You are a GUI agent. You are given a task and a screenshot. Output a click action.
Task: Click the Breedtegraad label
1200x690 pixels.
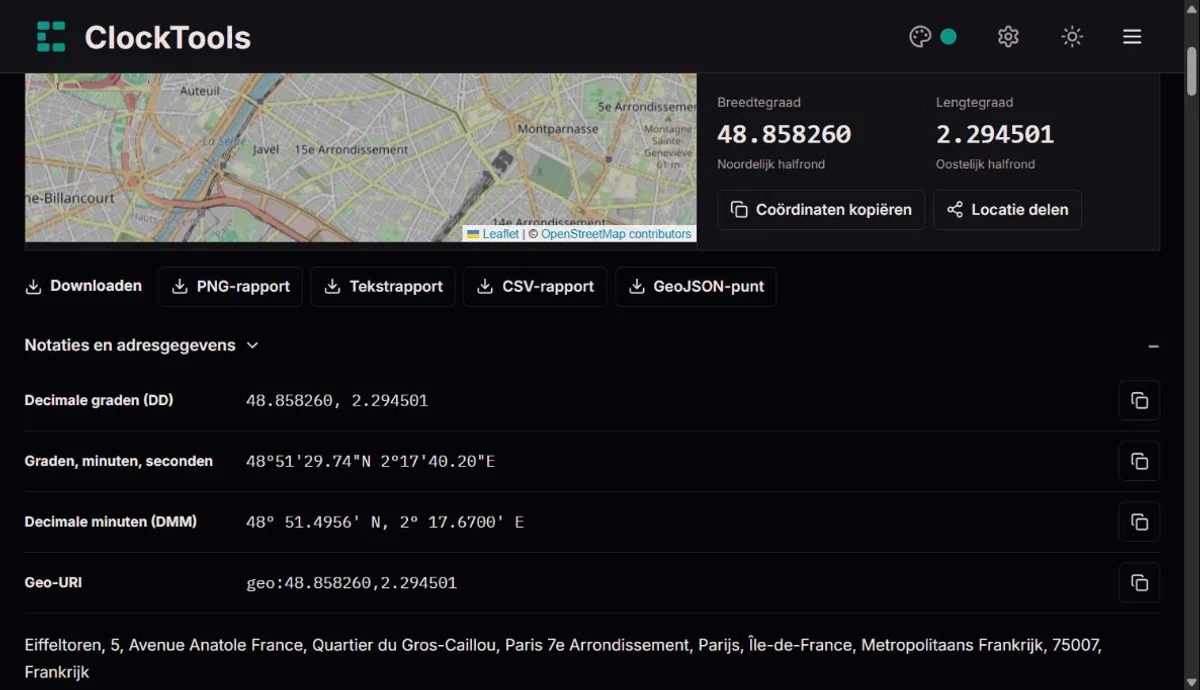tap(759, 102)
